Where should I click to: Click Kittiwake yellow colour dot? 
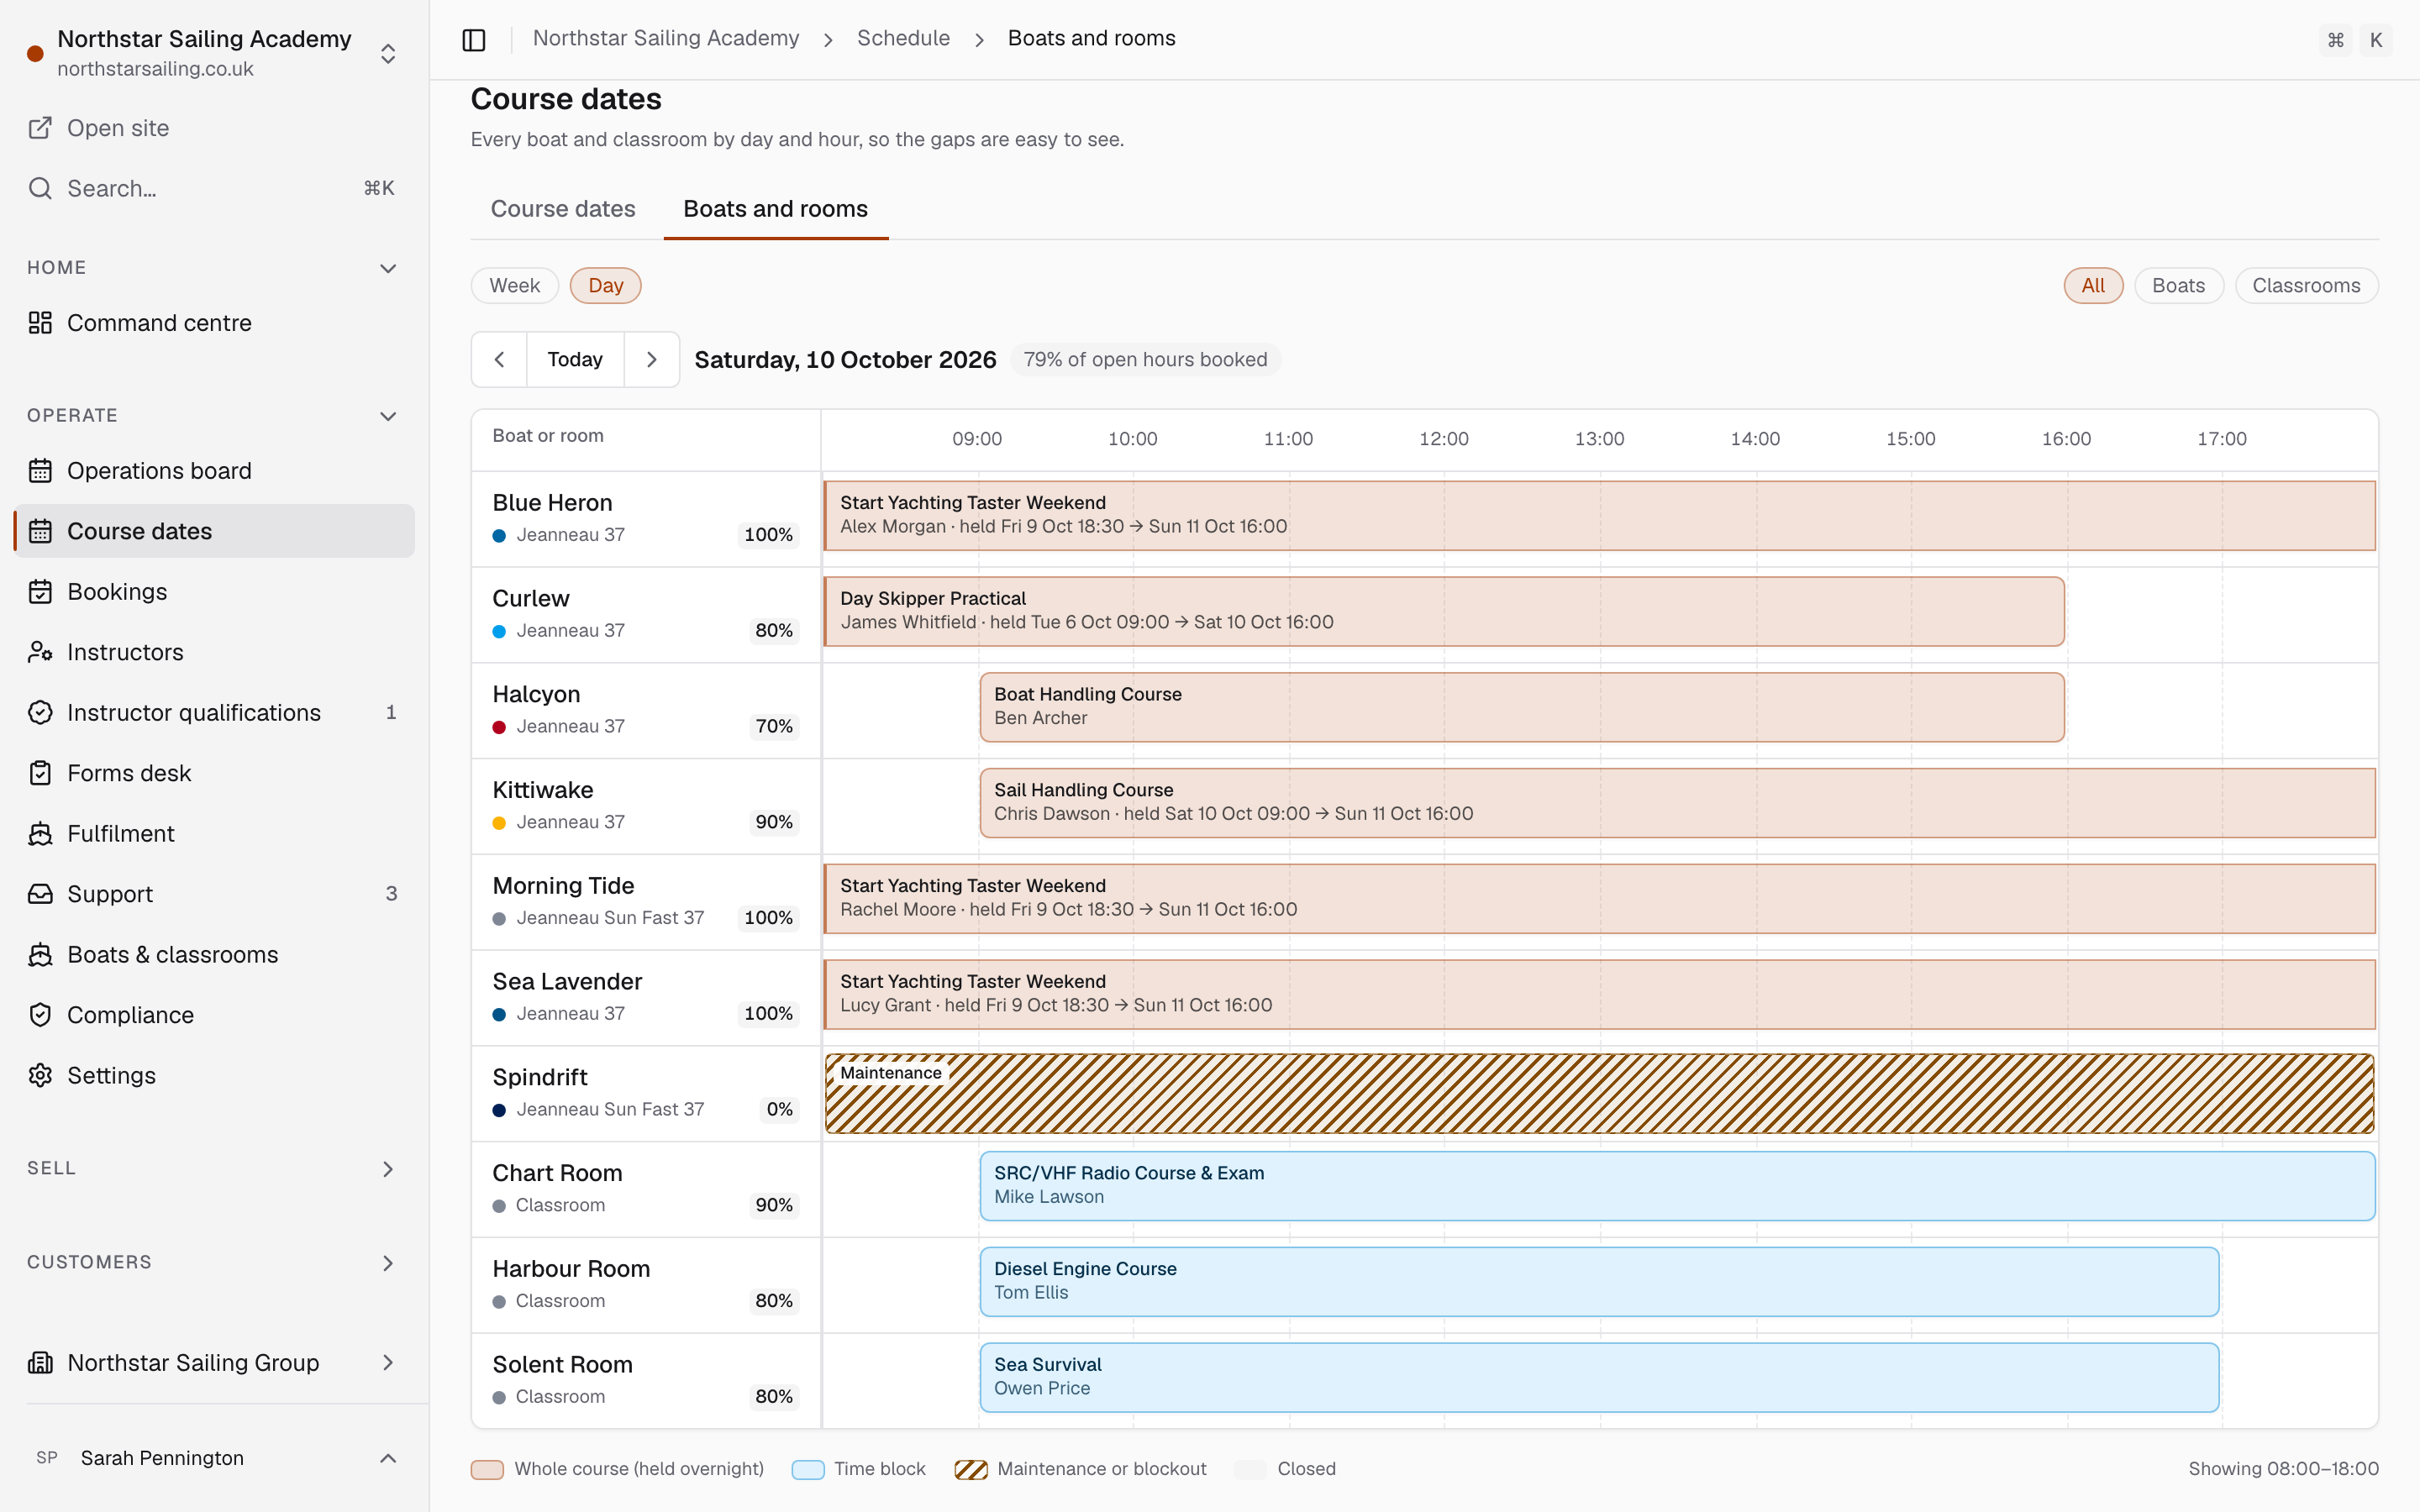coord(499,823)
